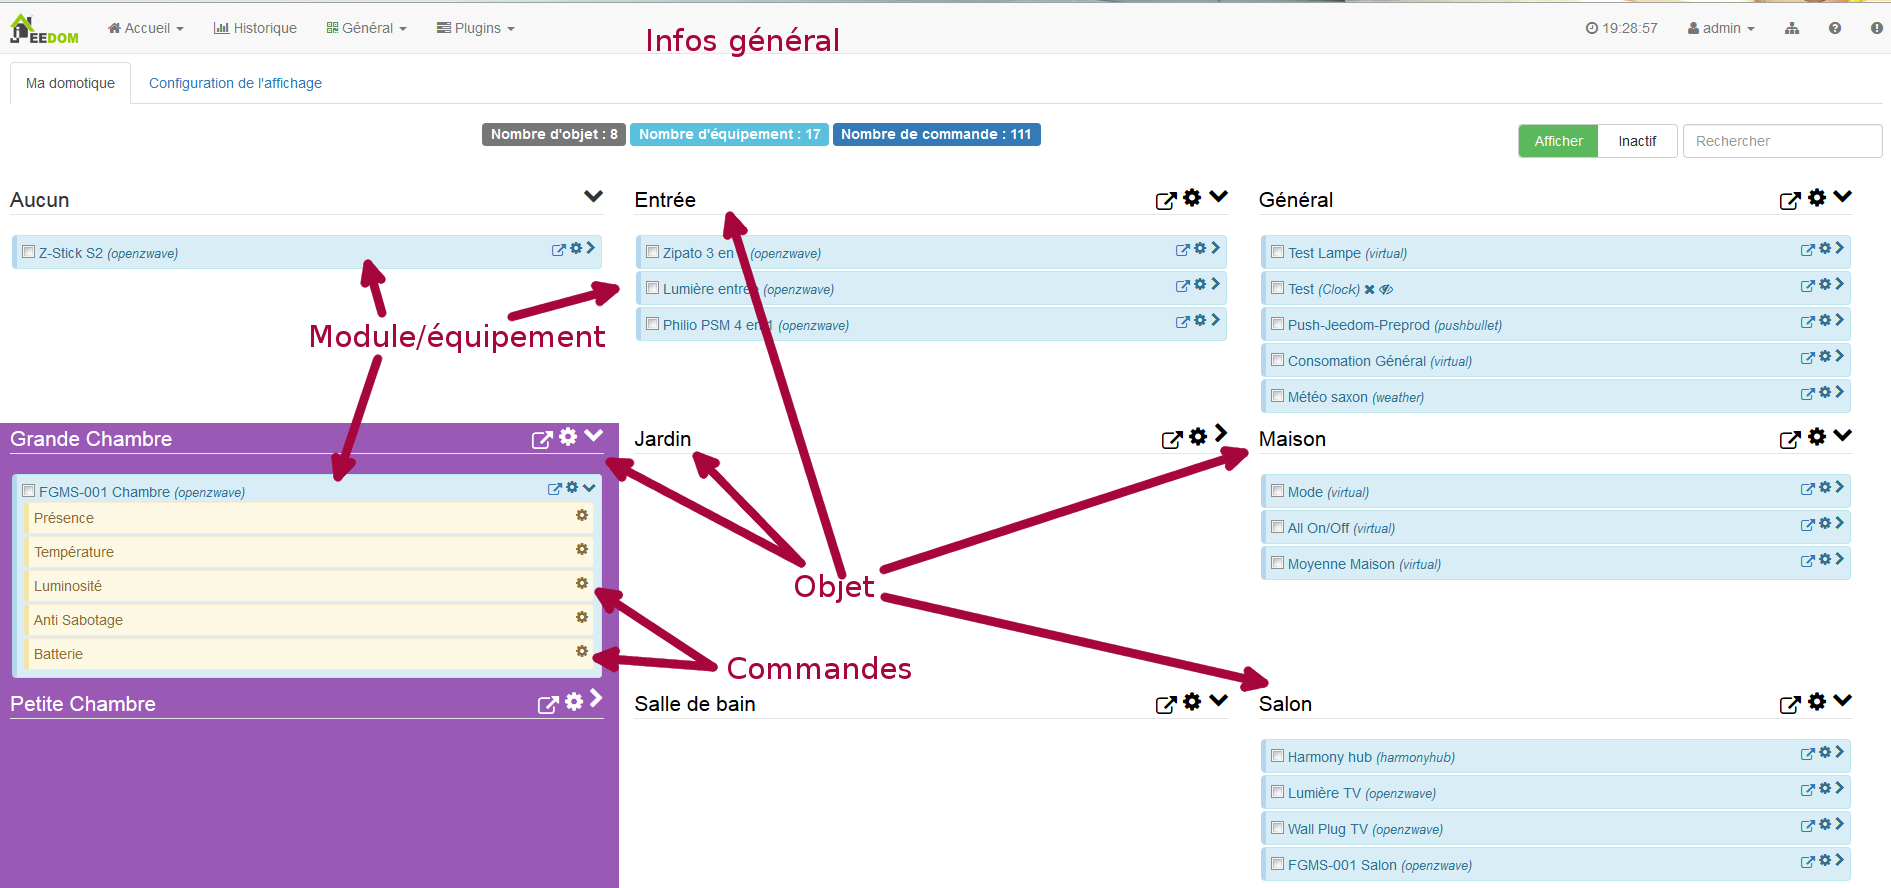Click gear icon for Test Lampe row
1891x888 pixels.
point(1825,248)
